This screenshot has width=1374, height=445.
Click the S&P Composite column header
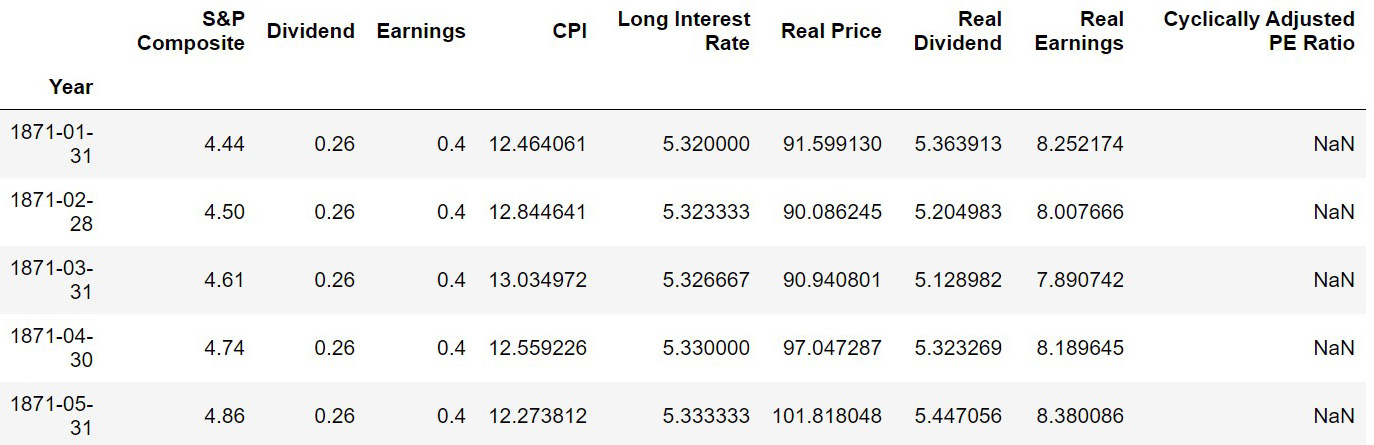click(191, 31)
